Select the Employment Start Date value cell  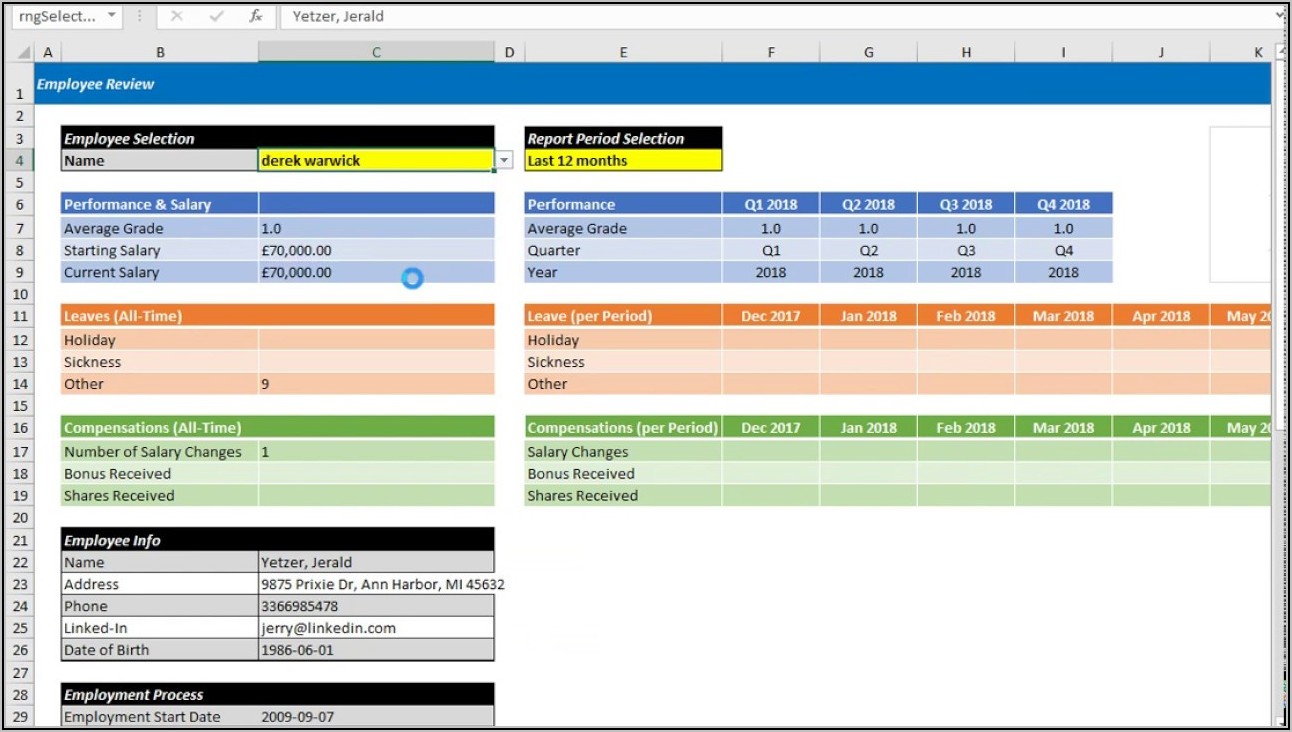[x=375, y=716]
